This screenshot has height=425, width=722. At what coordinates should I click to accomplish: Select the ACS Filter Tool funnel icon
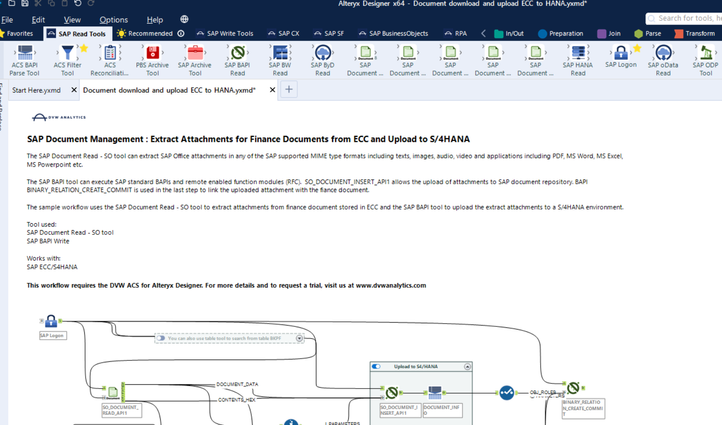(x=67, y=53)
